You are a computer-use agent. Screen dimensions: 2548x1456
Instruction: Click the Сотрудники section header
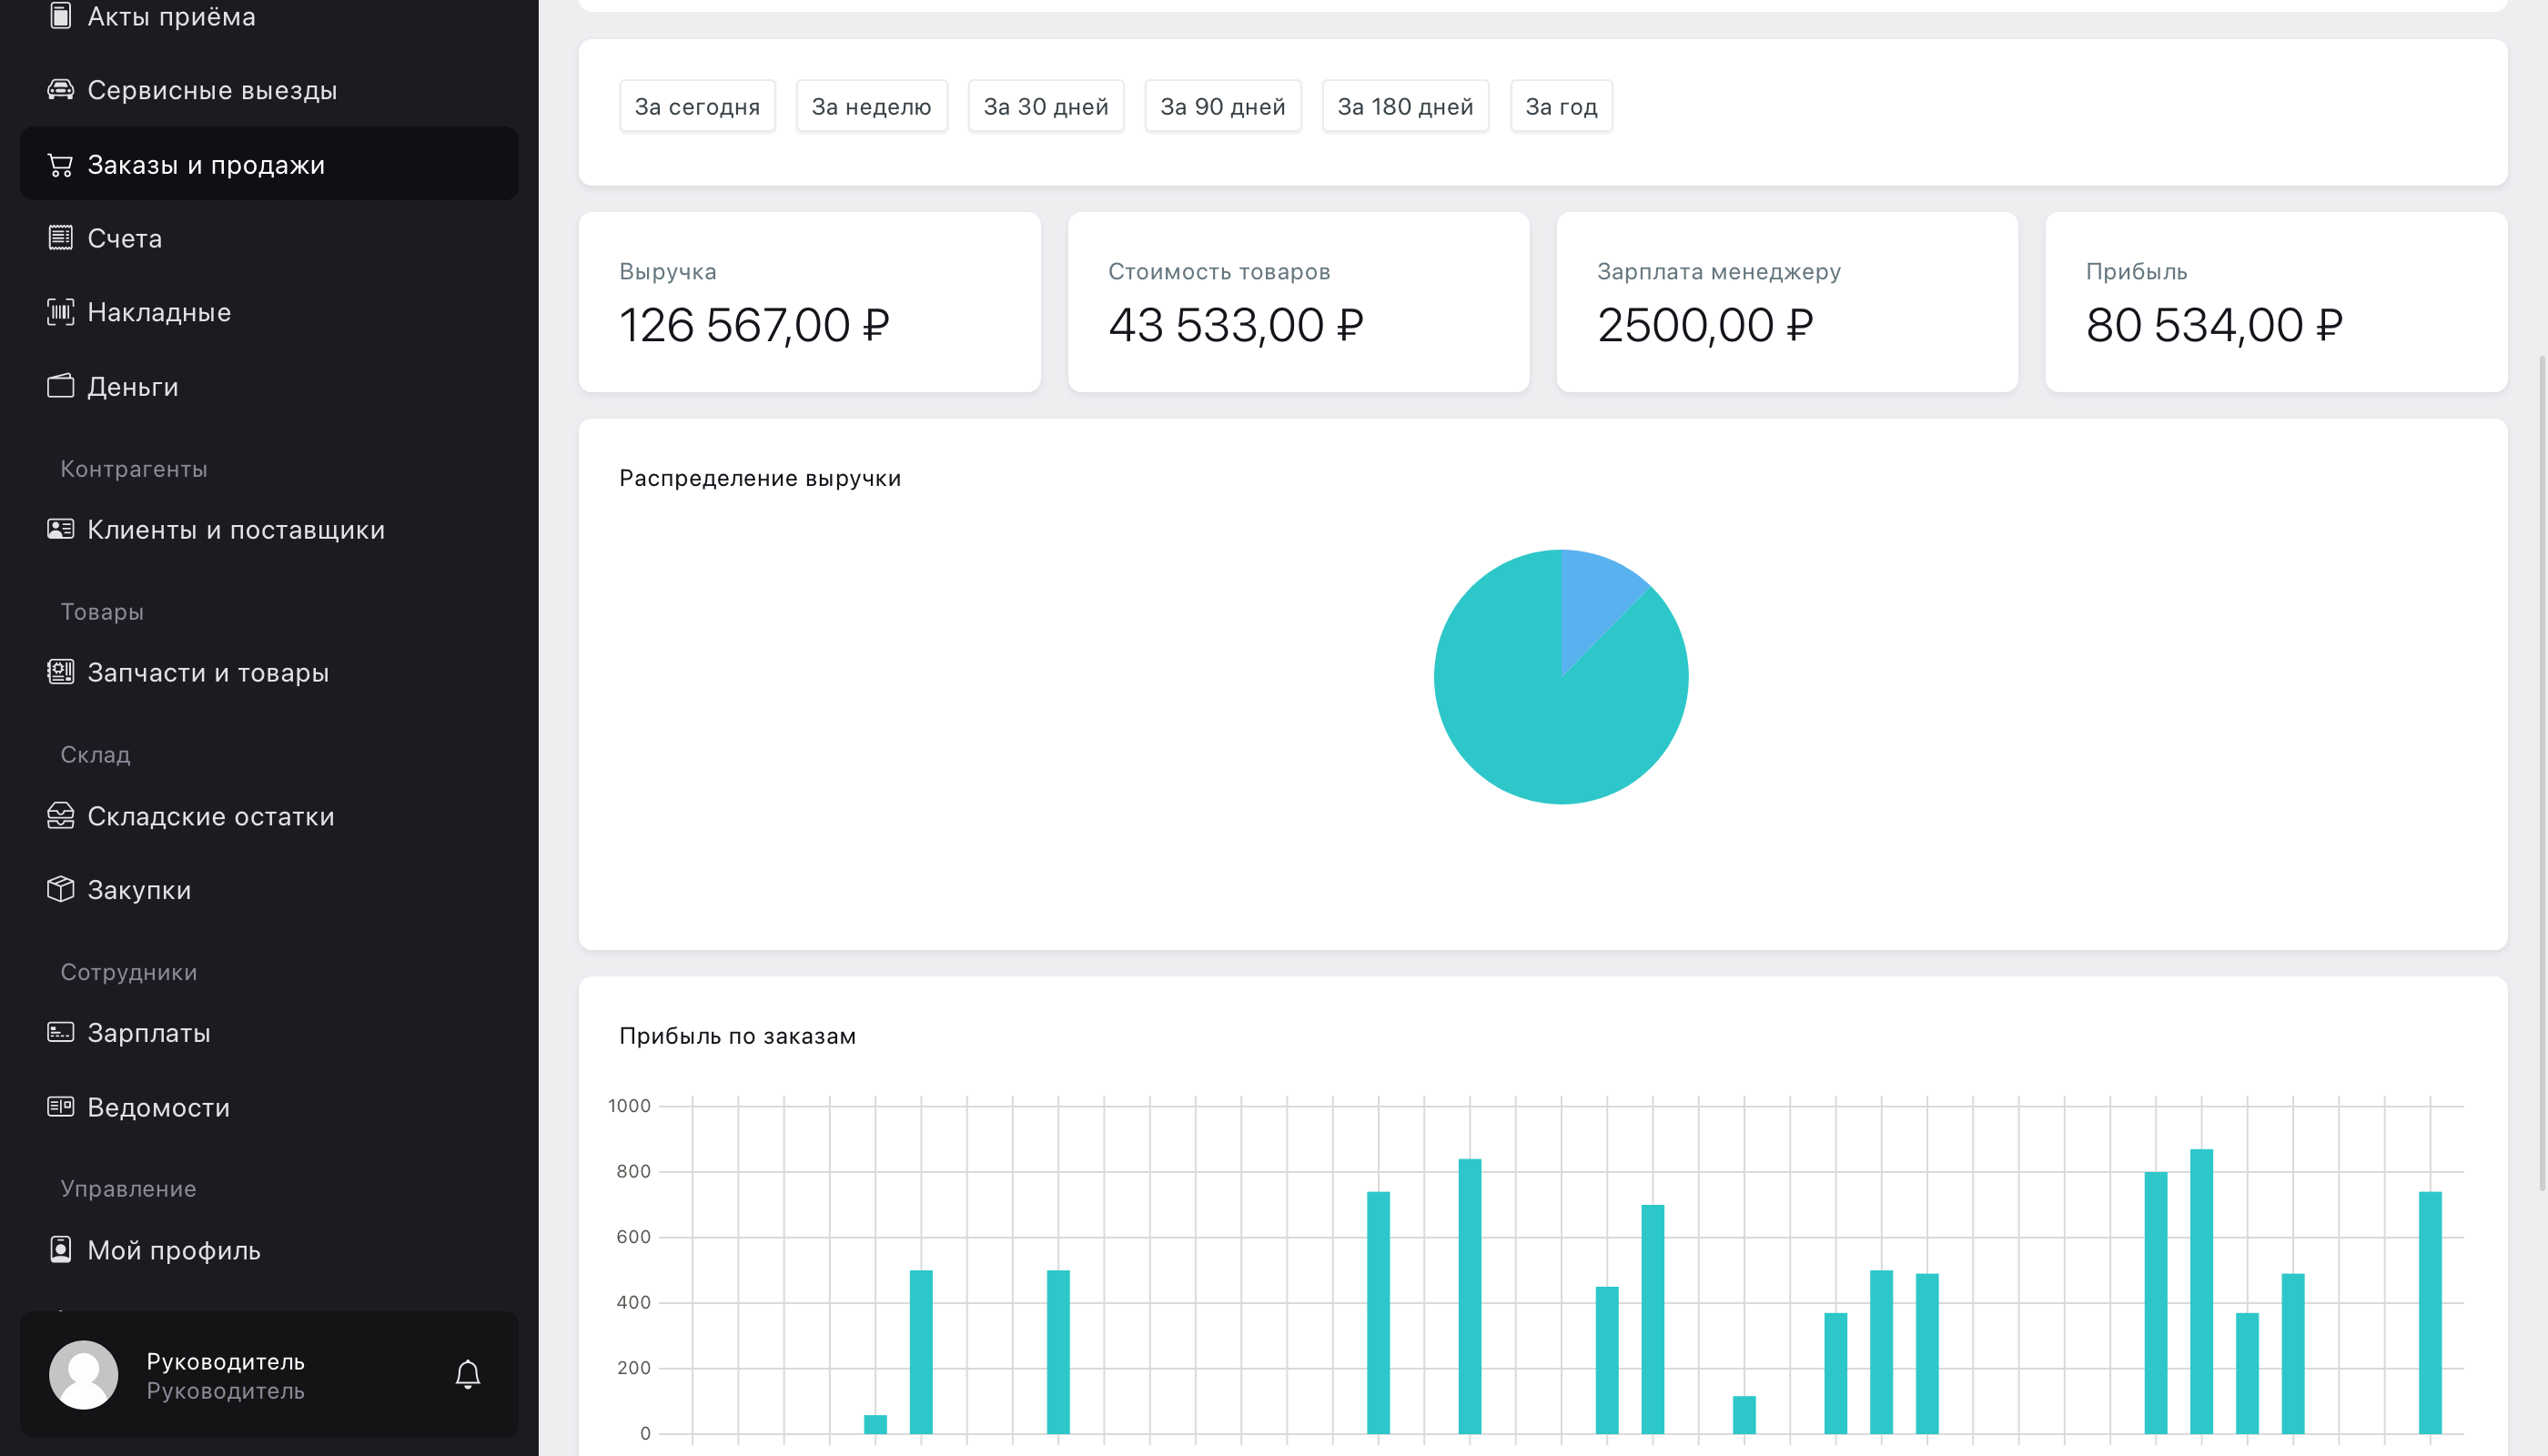tap(129, 972)
